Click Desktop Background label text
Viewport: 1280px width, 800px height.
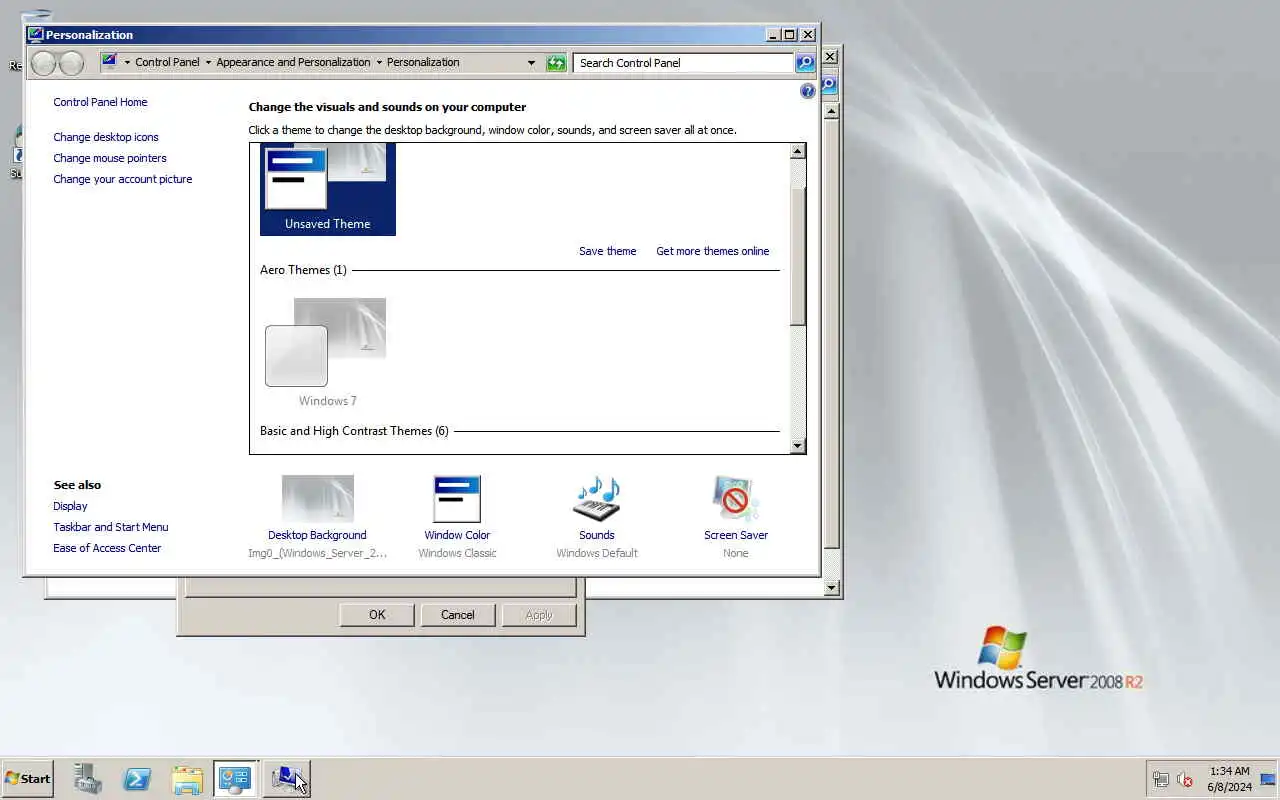coord(317,535)
